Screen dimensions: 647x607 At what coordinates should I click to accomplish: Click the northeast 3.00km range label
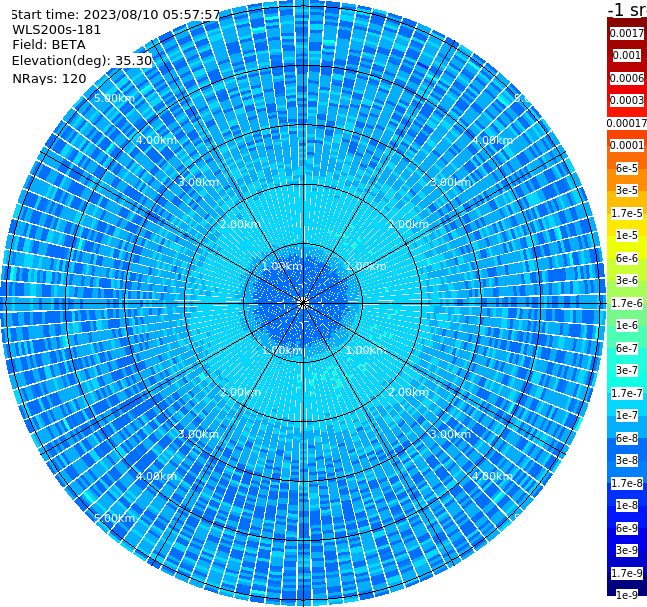450,182
